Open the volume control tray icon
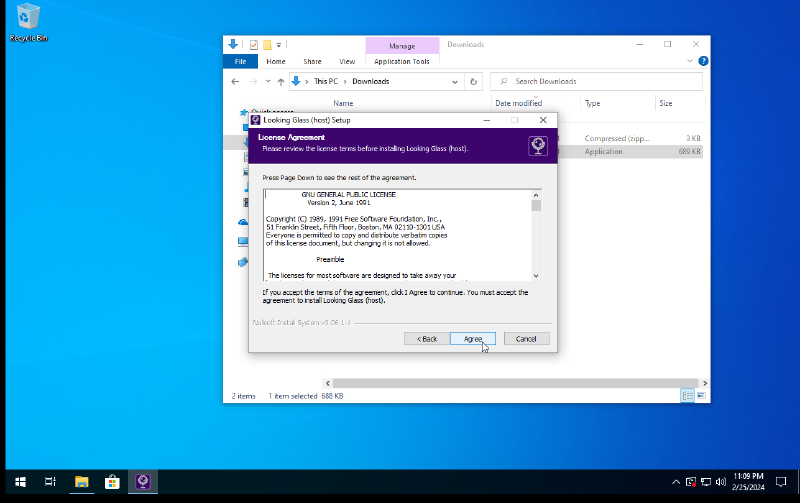Screen dimensions: 800x503 coord(720,482)
